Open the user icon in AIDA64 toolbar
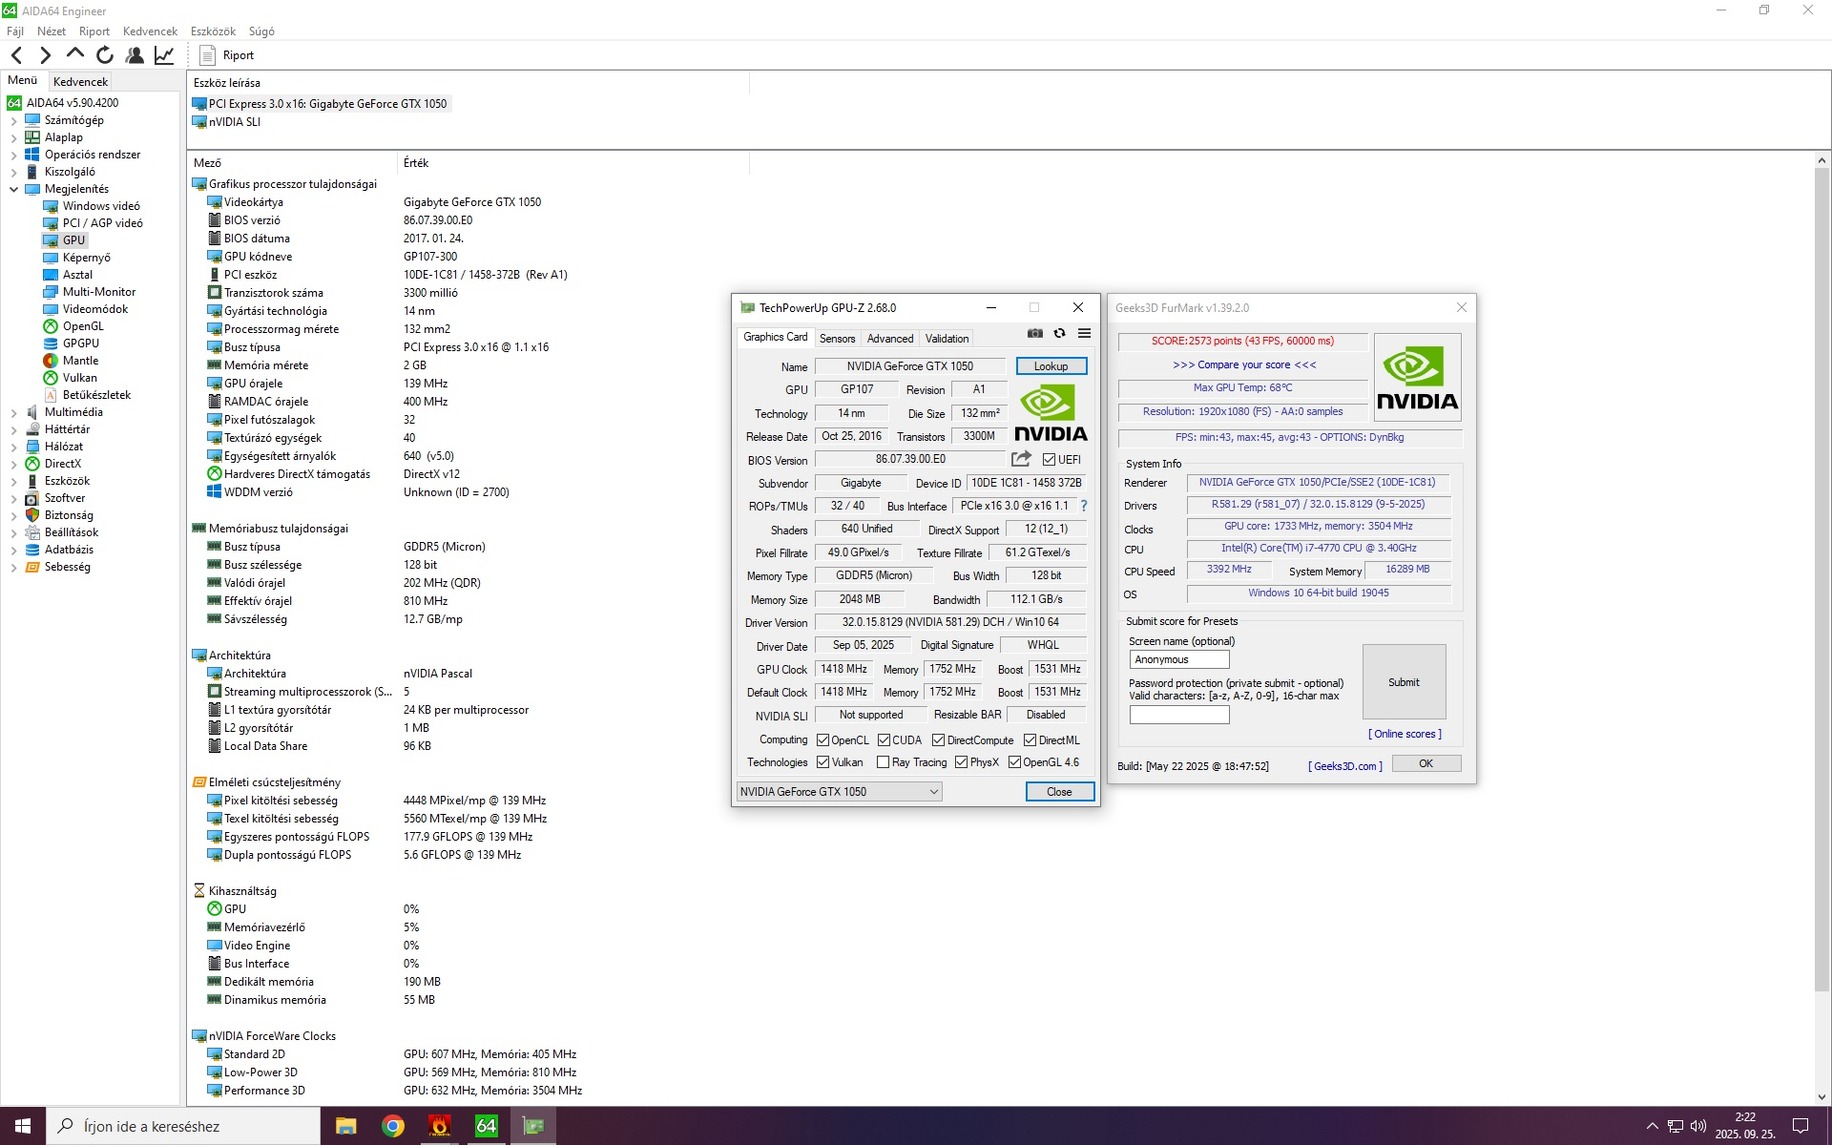The image size is (1832, 1145). coord(134,55)
